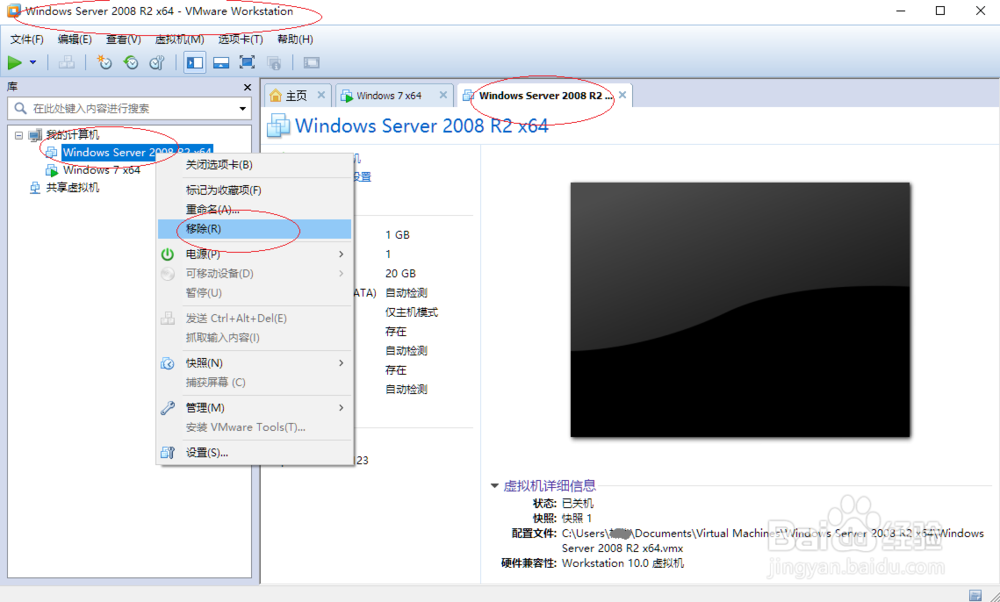Viewport: 1000px width, 602px height.
Task: Close the 库 library panel
Action: click(247, 87)
